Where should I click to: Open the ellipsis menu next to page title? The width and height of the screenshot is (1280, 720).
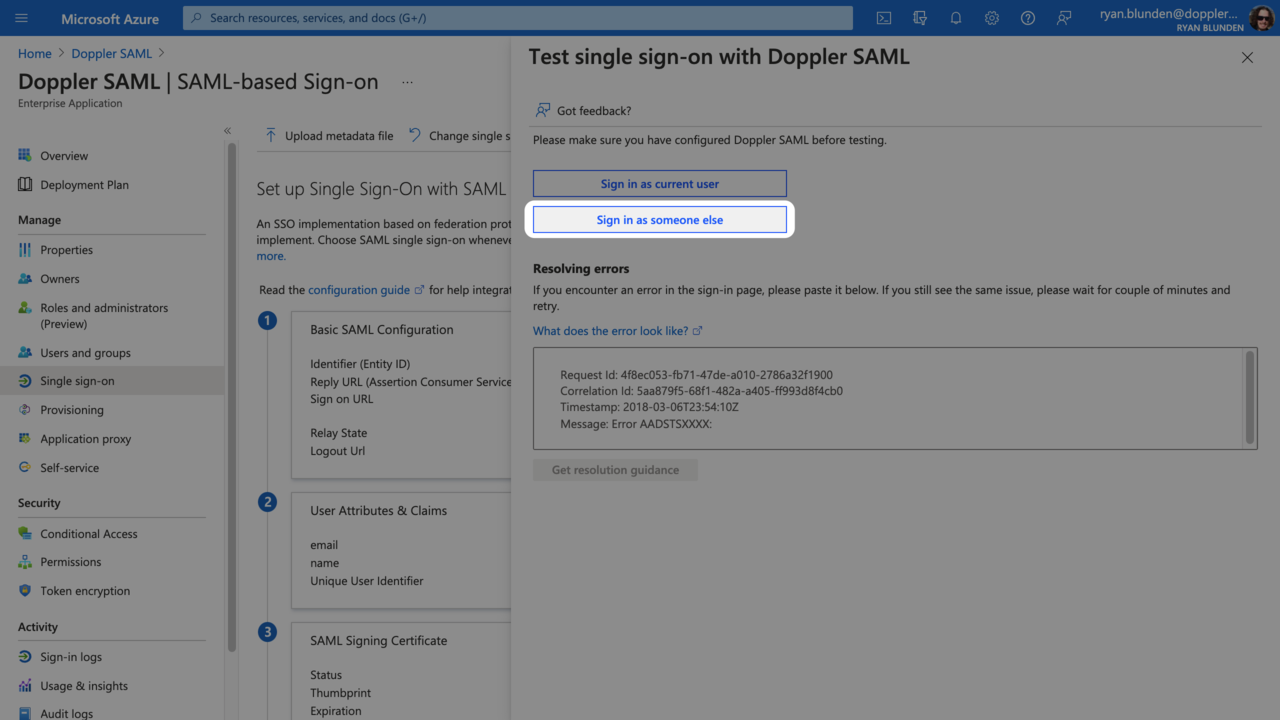(407, 82)
